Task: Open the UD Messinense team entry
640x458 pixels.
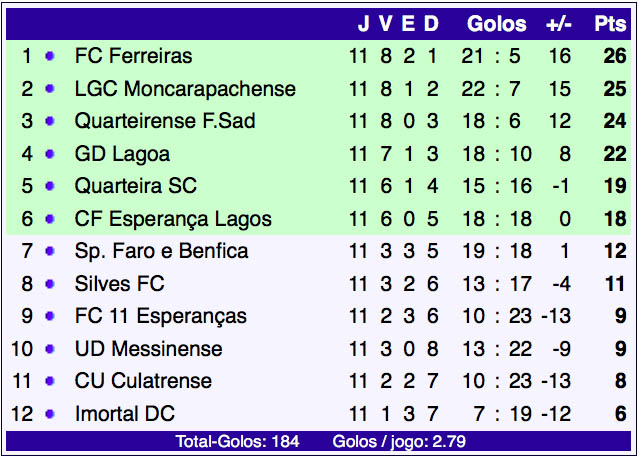Action: [149, 349]
